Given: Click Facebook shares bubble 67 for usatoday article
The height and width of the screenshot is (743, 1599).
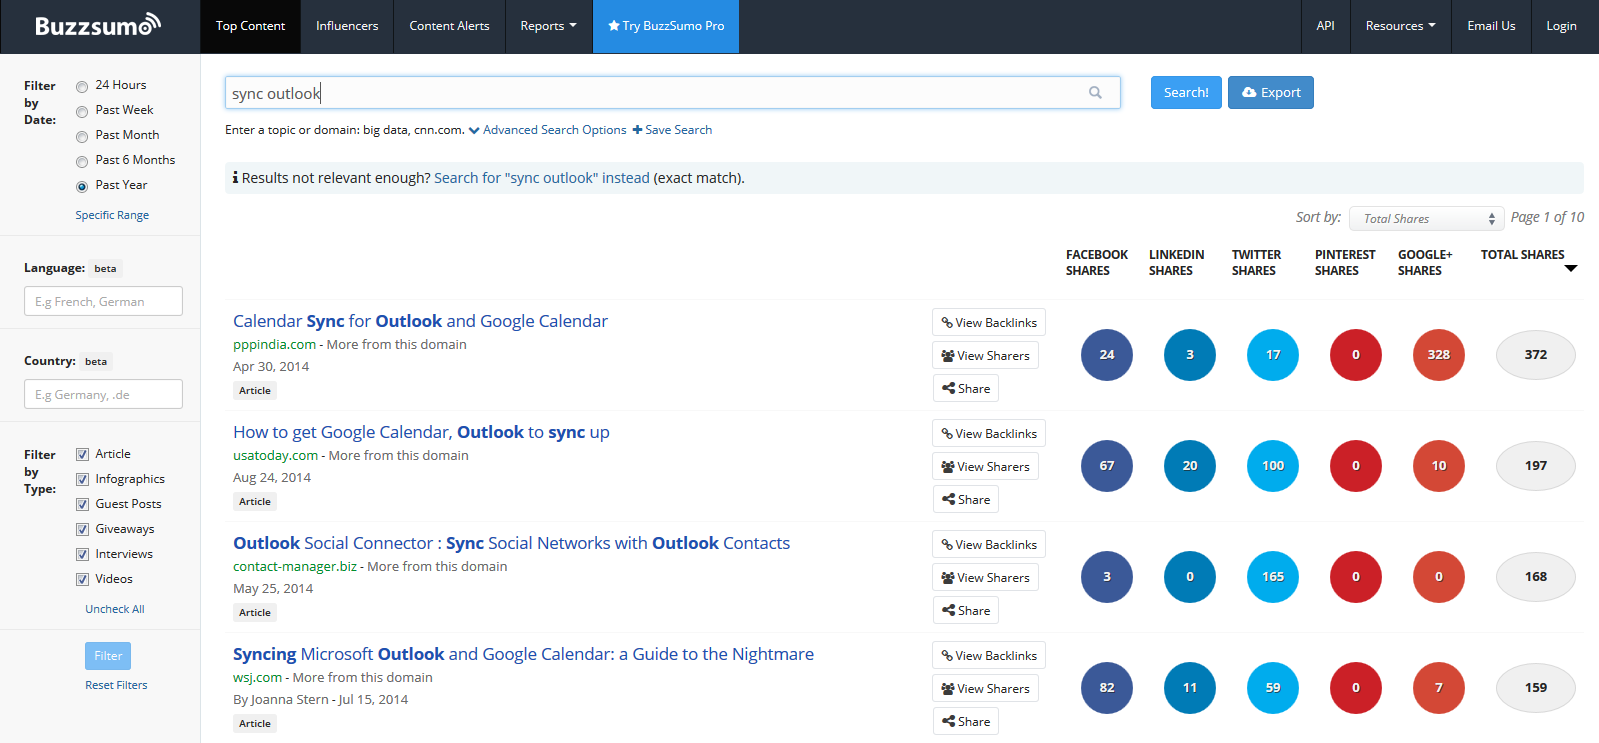Looking at the screenshot, I should tap(1107, 466).
